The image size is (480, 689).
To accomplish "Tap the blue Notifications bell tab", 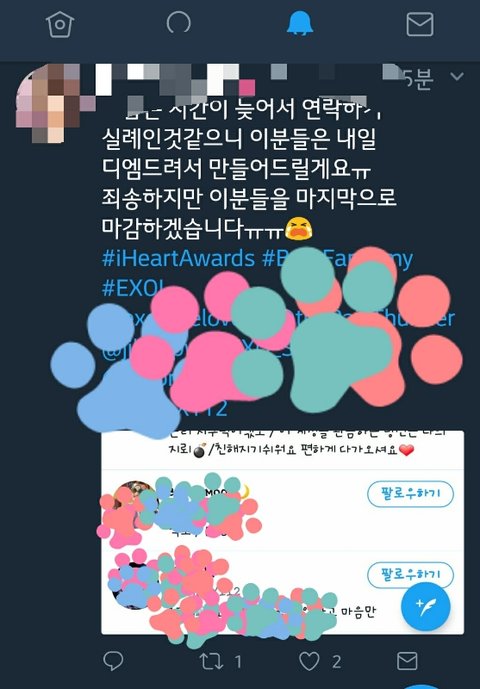I will tap(300, 24).
